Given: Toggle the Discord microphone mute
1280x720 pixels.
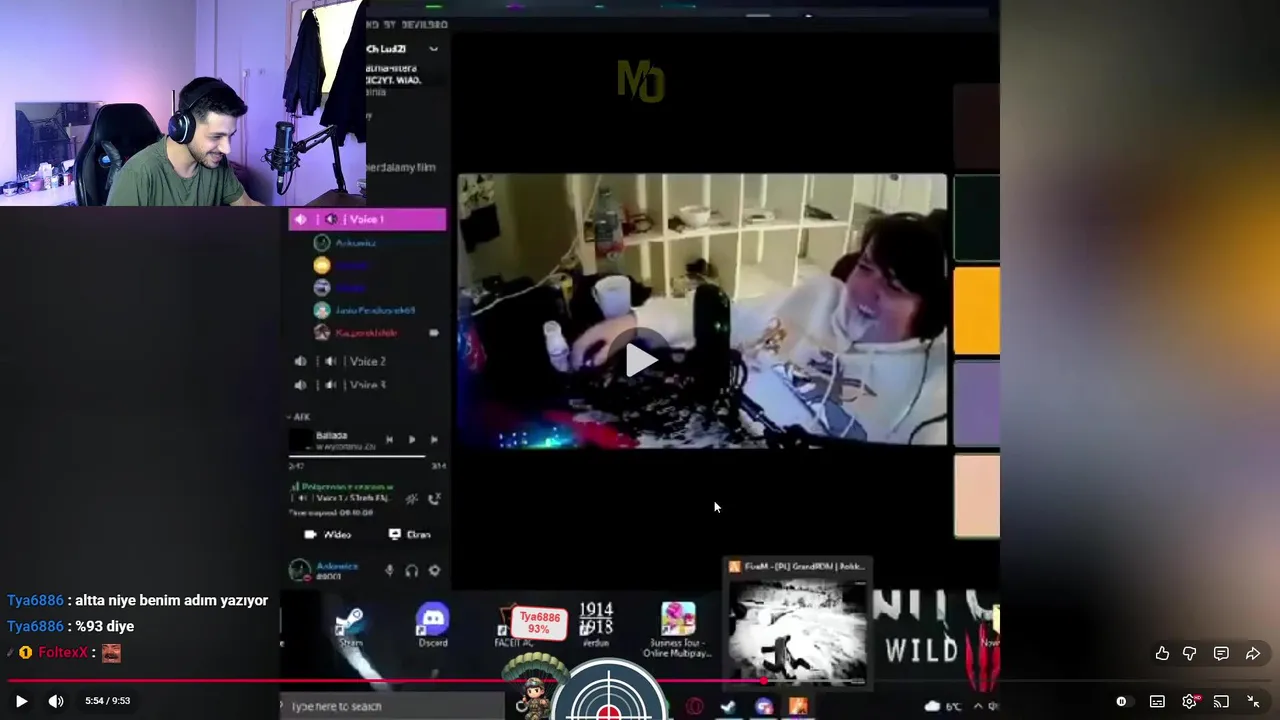Looking at the screenshot, I should pos(389,570).
